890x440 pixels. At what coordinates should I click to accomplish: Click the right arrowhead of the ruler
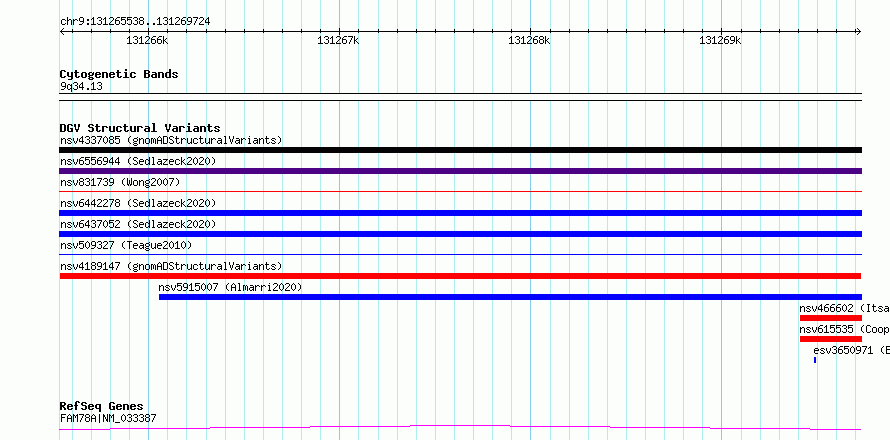(x=858, y=31)
